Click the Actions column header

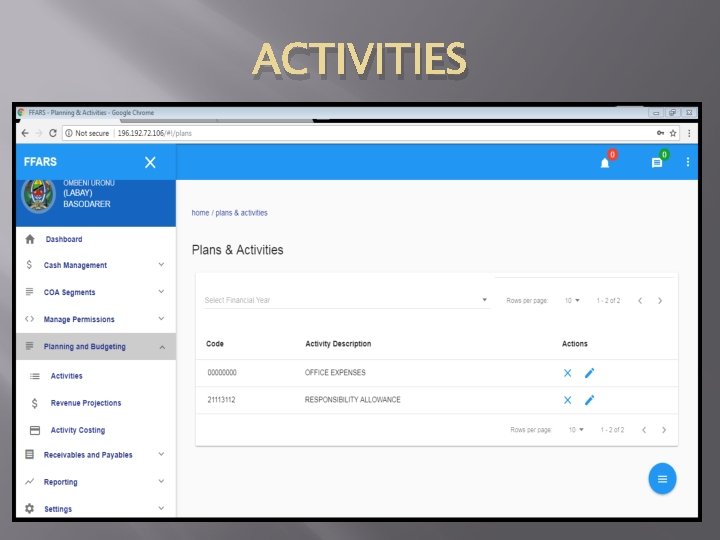click(x=574, y=343)
